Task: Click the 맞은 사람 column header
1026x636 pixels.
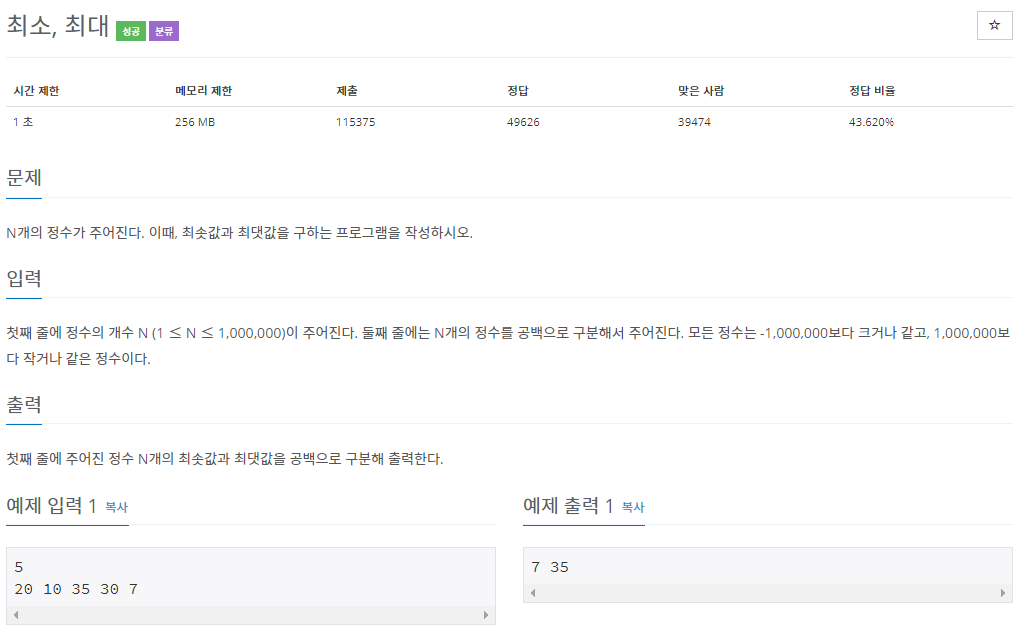Action: click(x=701, y=91)
